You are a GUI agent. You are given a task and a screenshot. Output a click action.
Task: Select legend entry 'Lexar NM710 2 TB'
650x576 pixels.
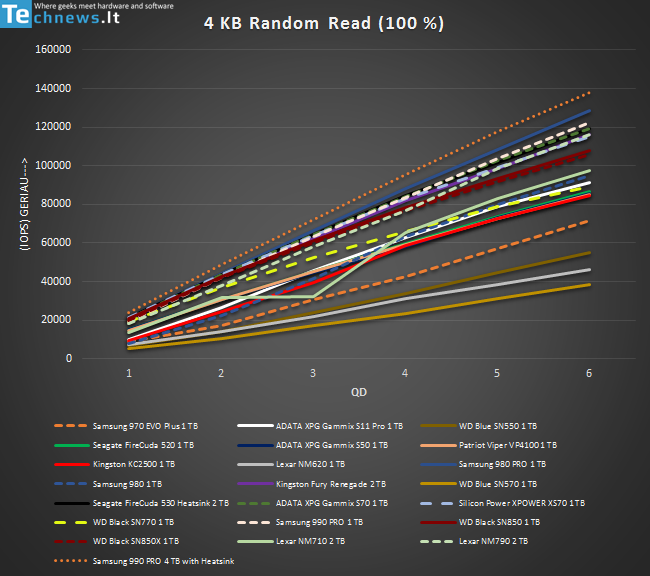point(291,541)
